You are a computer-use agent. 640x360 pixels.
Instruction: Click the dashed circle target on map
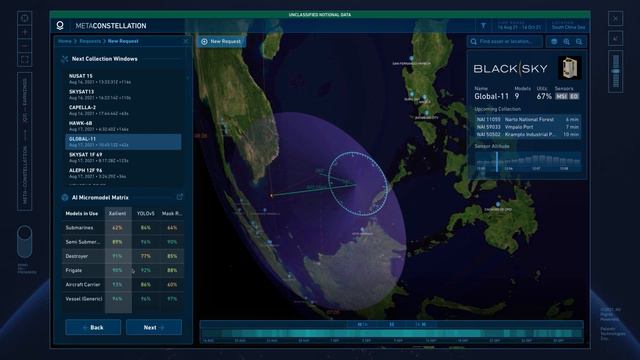(358, 184)
